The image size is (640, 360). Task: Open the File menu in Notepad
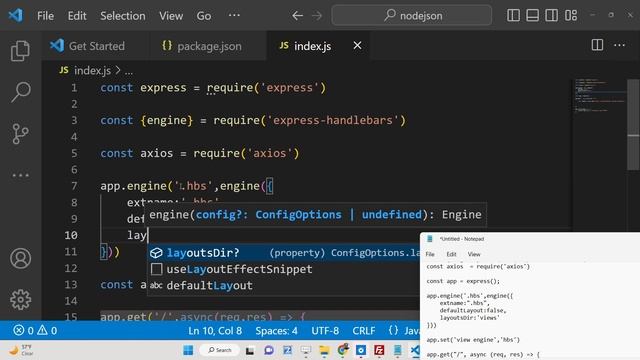pos(430,254)
